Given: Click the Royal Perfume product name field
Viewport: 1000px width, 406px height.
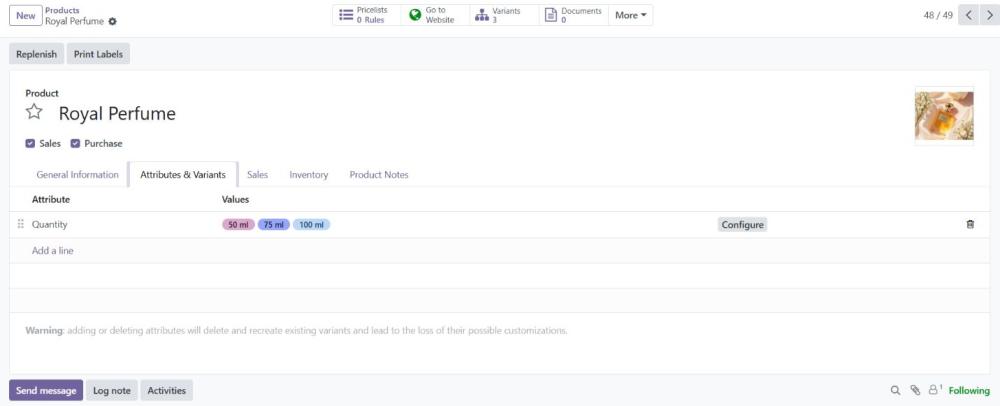Looking at the screenshot, I should (117, 113).
